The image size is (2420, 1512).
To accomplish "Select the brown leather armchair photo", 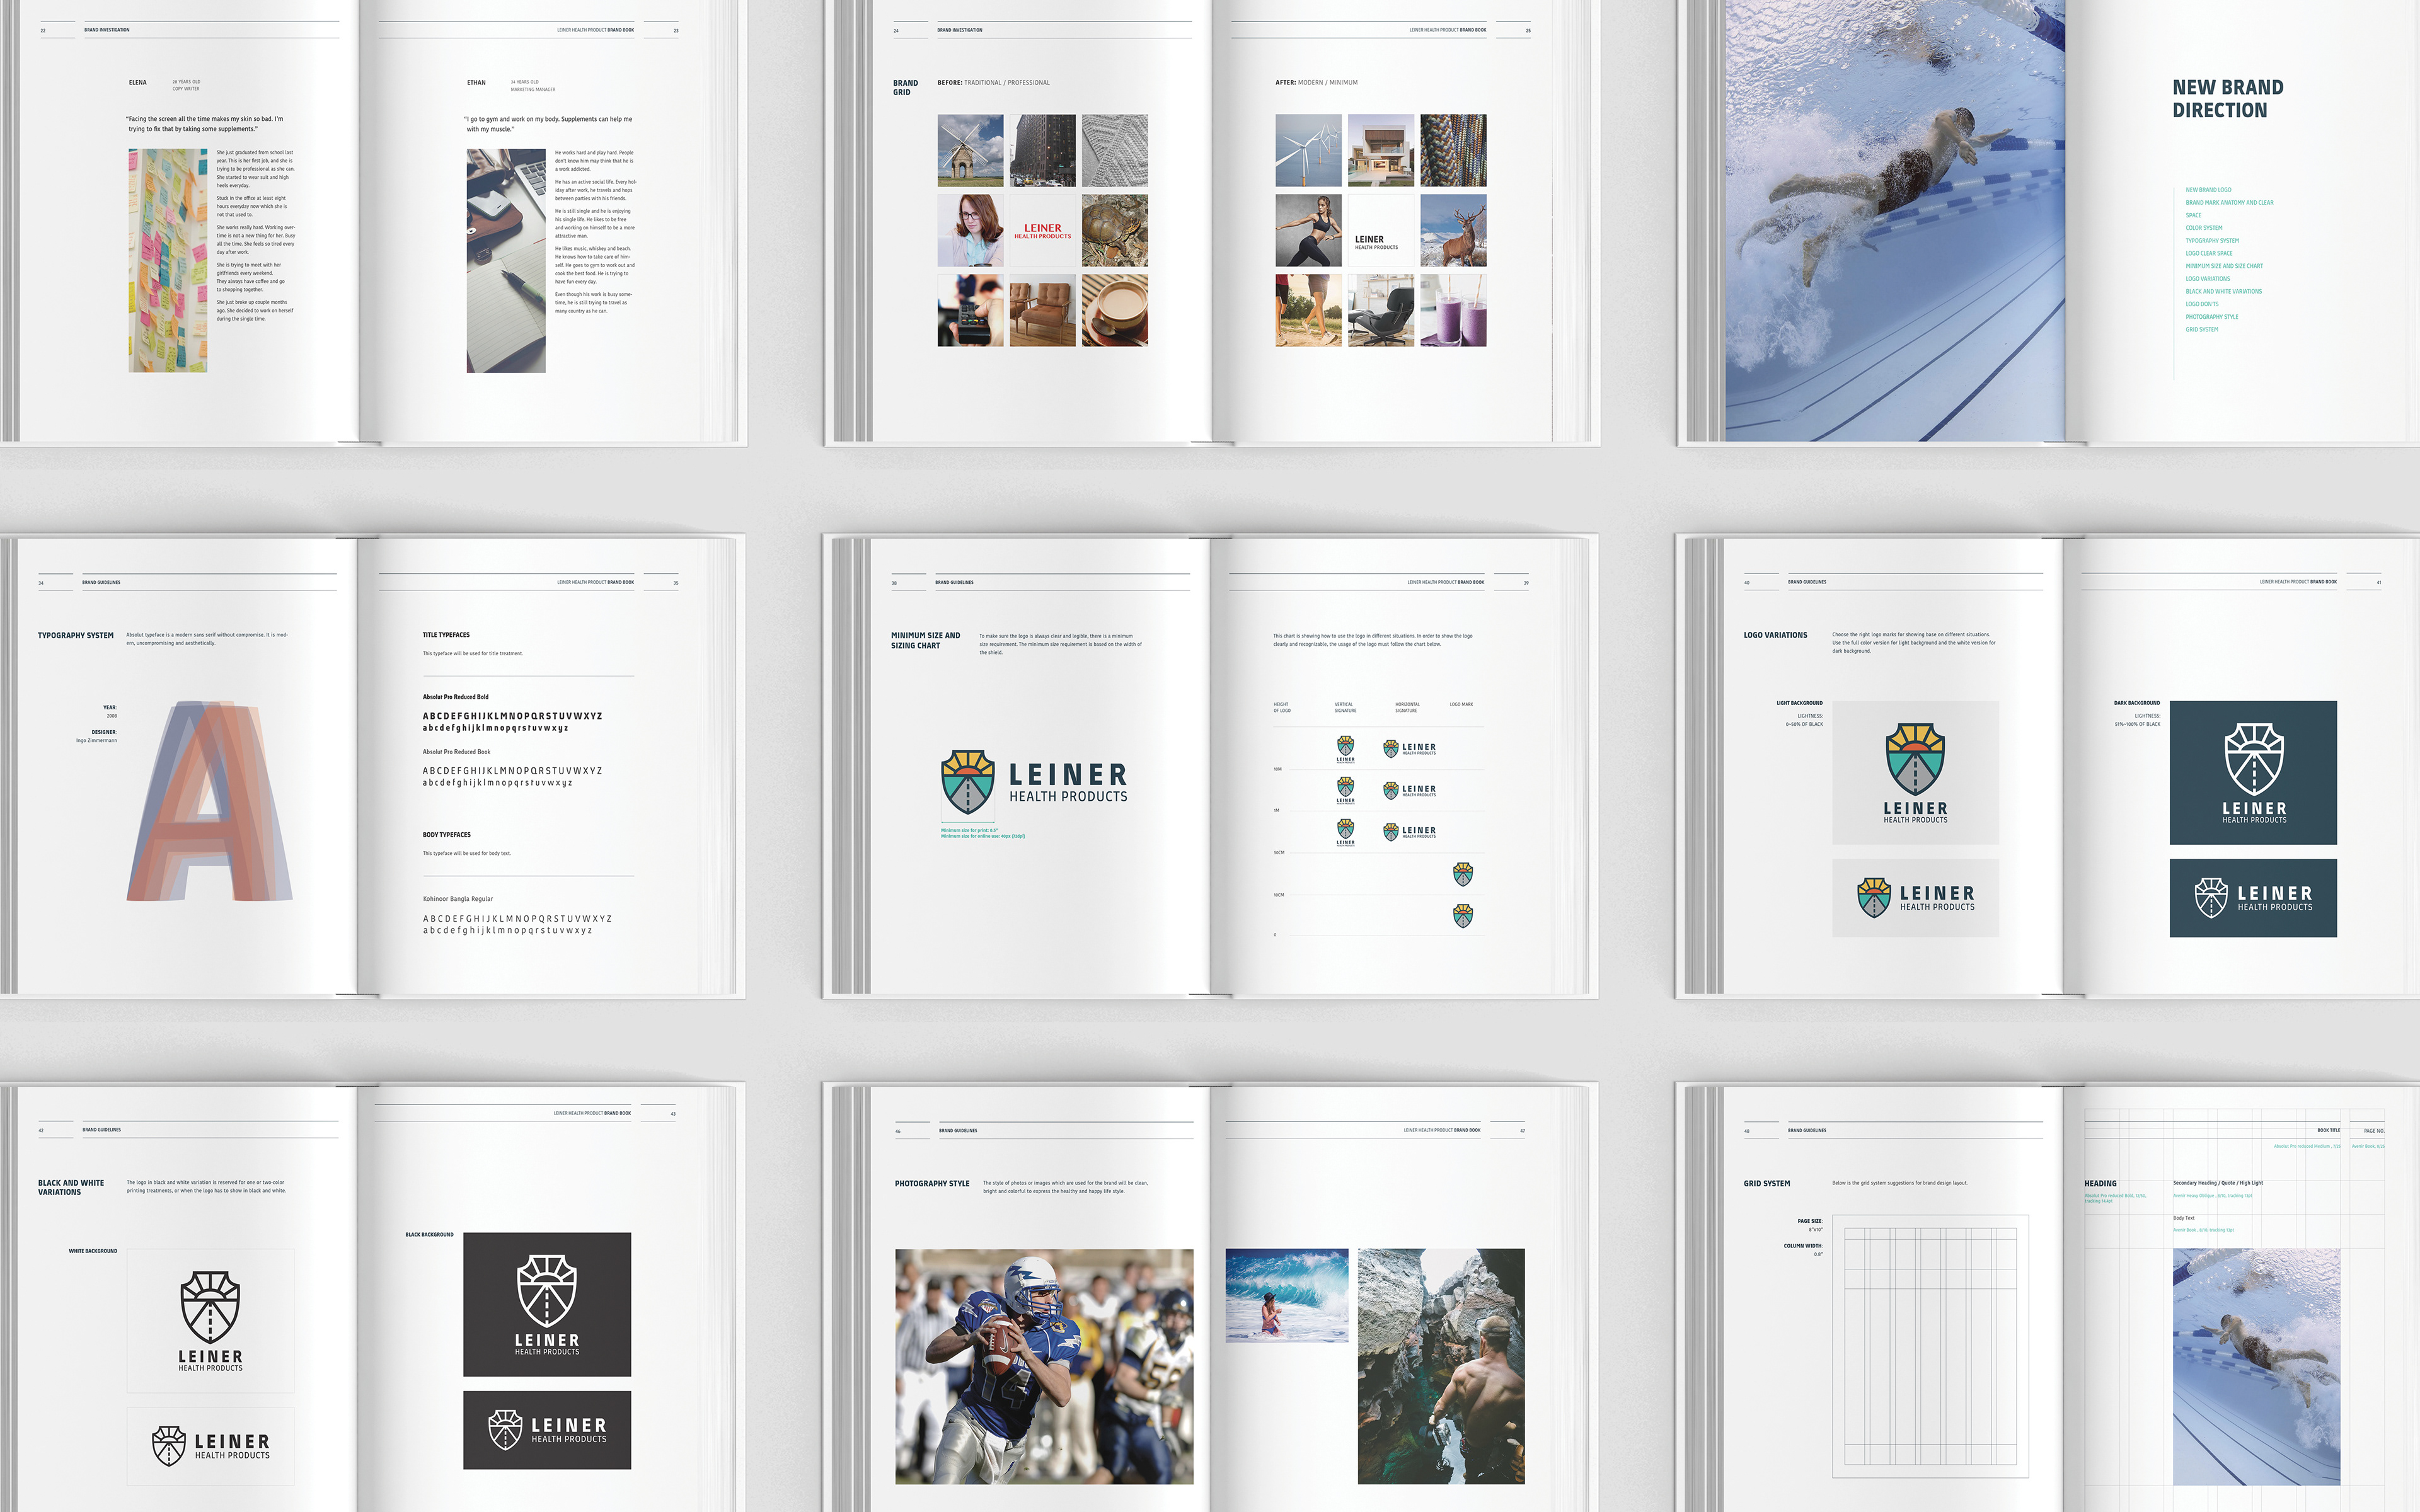I will [1042, 311].
